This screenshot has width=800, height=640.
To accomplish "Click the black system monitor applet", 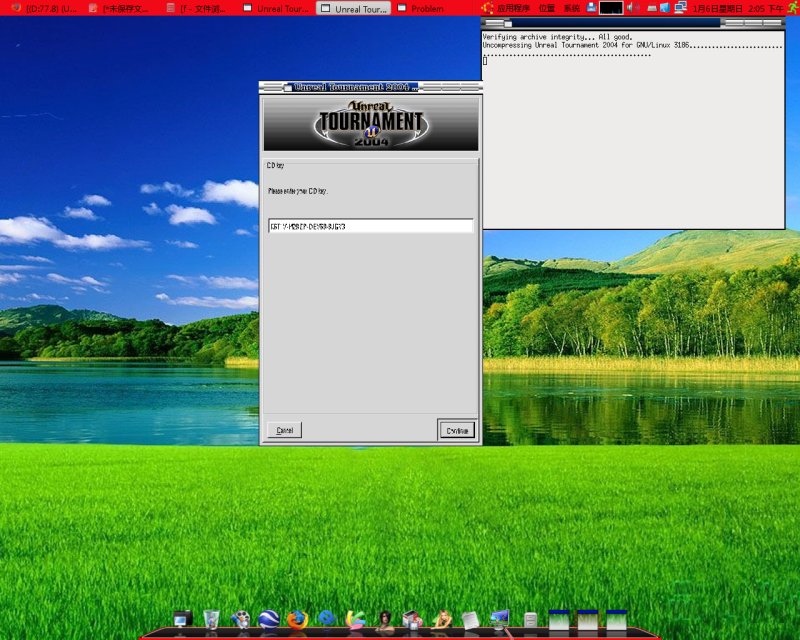I will pos(611,8).
